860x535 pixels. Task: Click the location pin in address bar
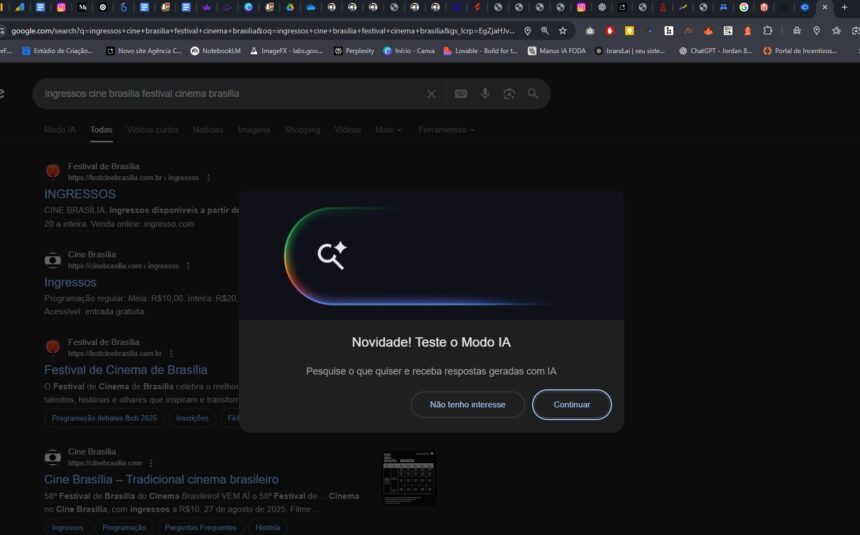tap(528, 31)
